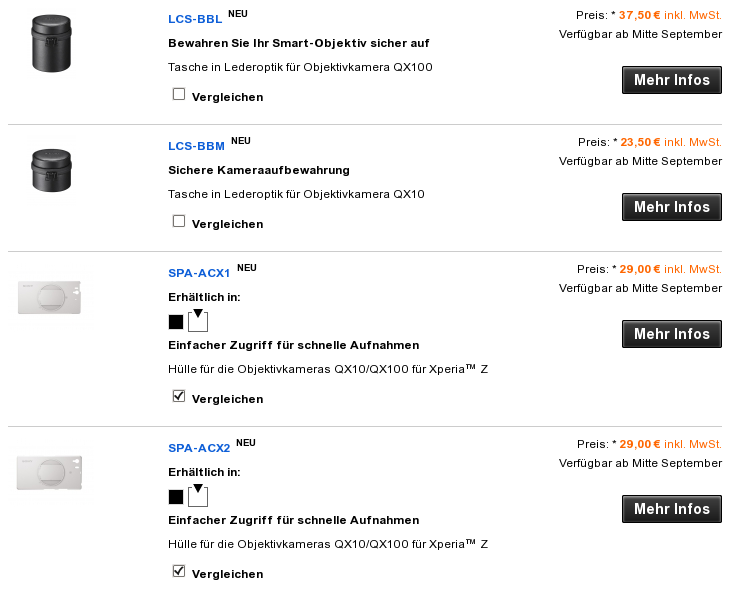738x590 pixels.
Task: Open the LCS-BBL product link
Action: [195, 19]
